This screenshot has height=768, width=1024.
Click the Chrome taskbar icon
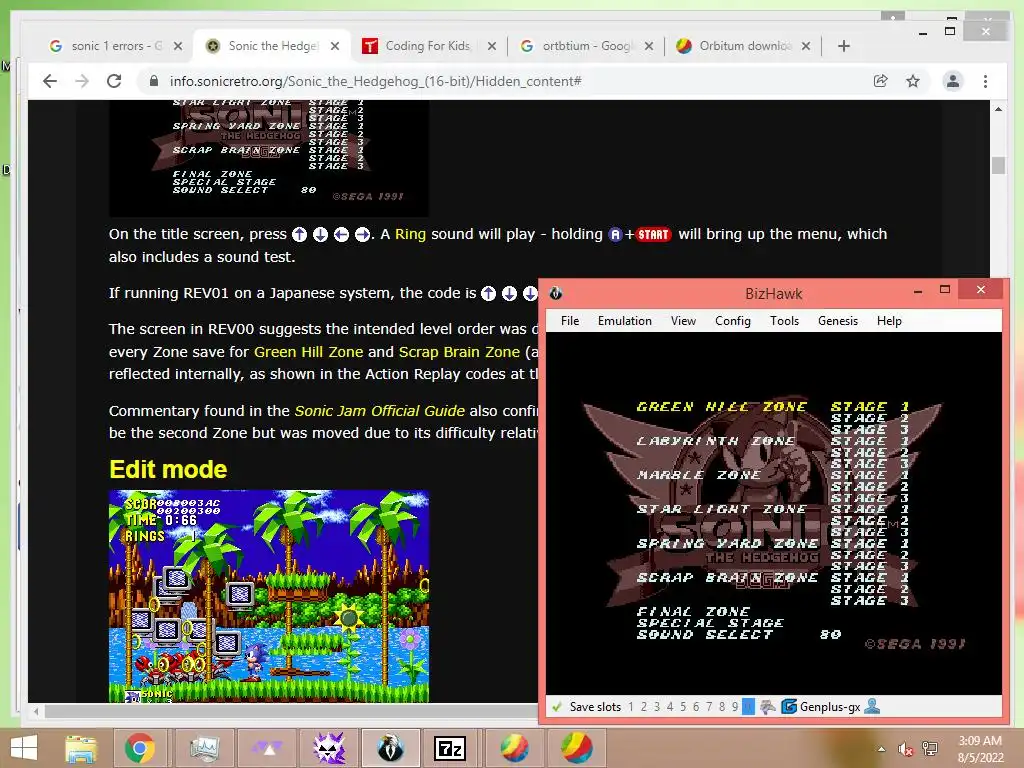pos(139,748)
